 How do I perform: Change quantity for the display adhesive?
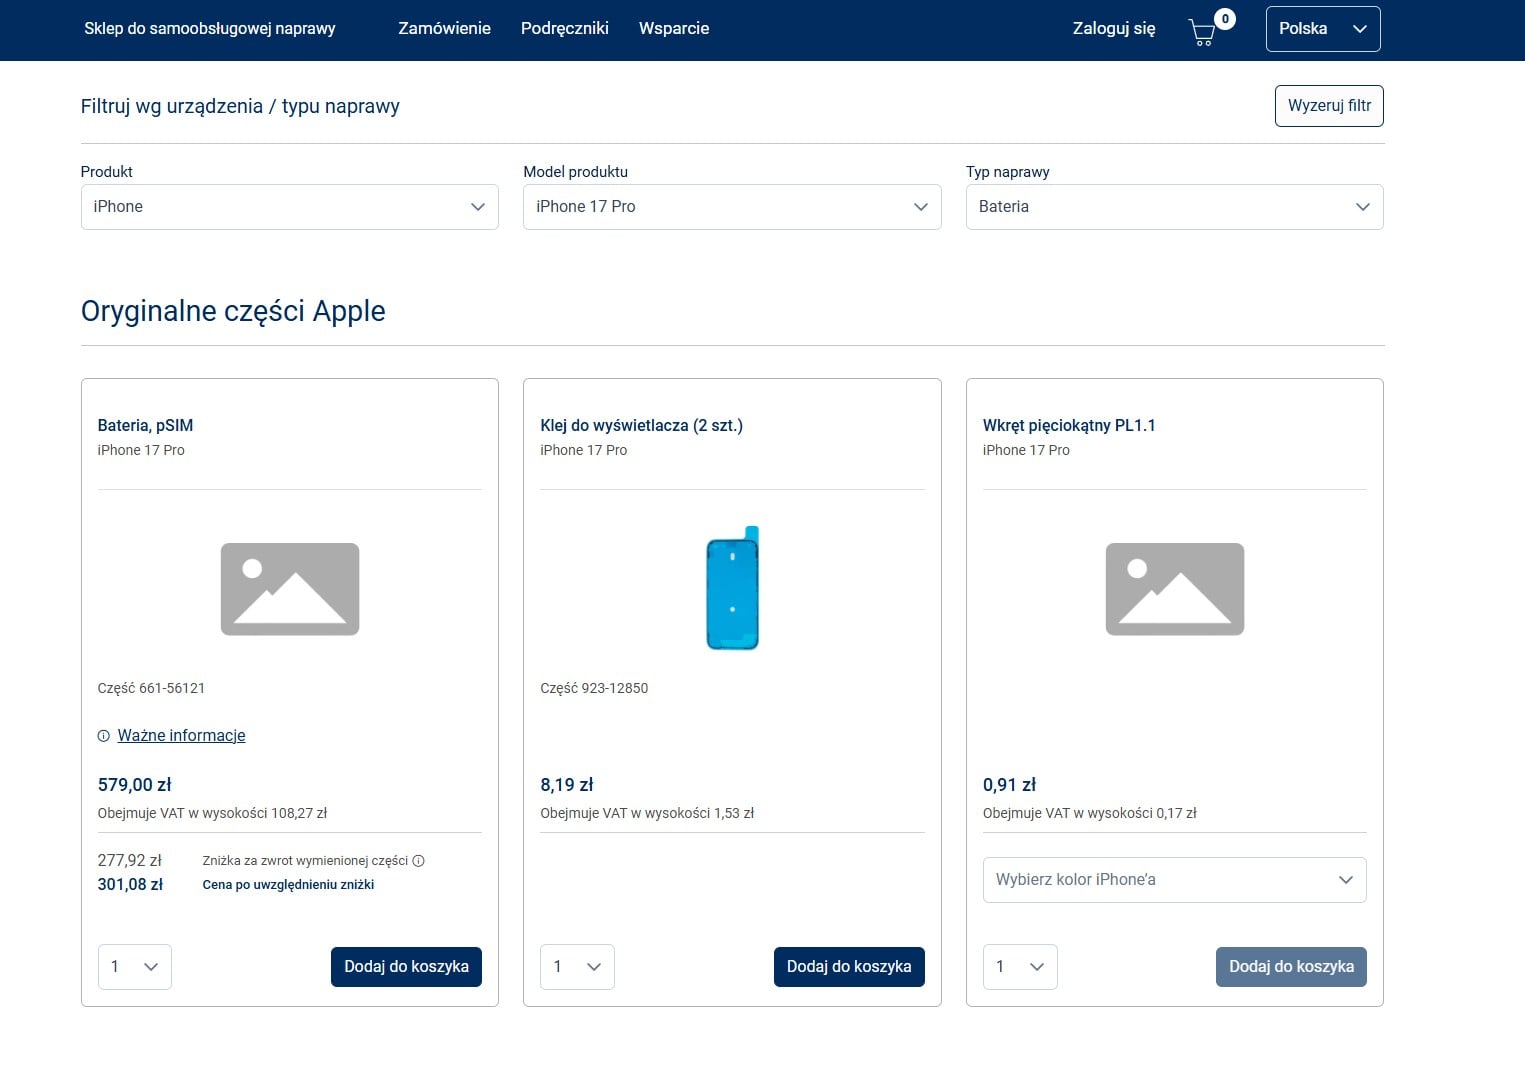[577, 967]
